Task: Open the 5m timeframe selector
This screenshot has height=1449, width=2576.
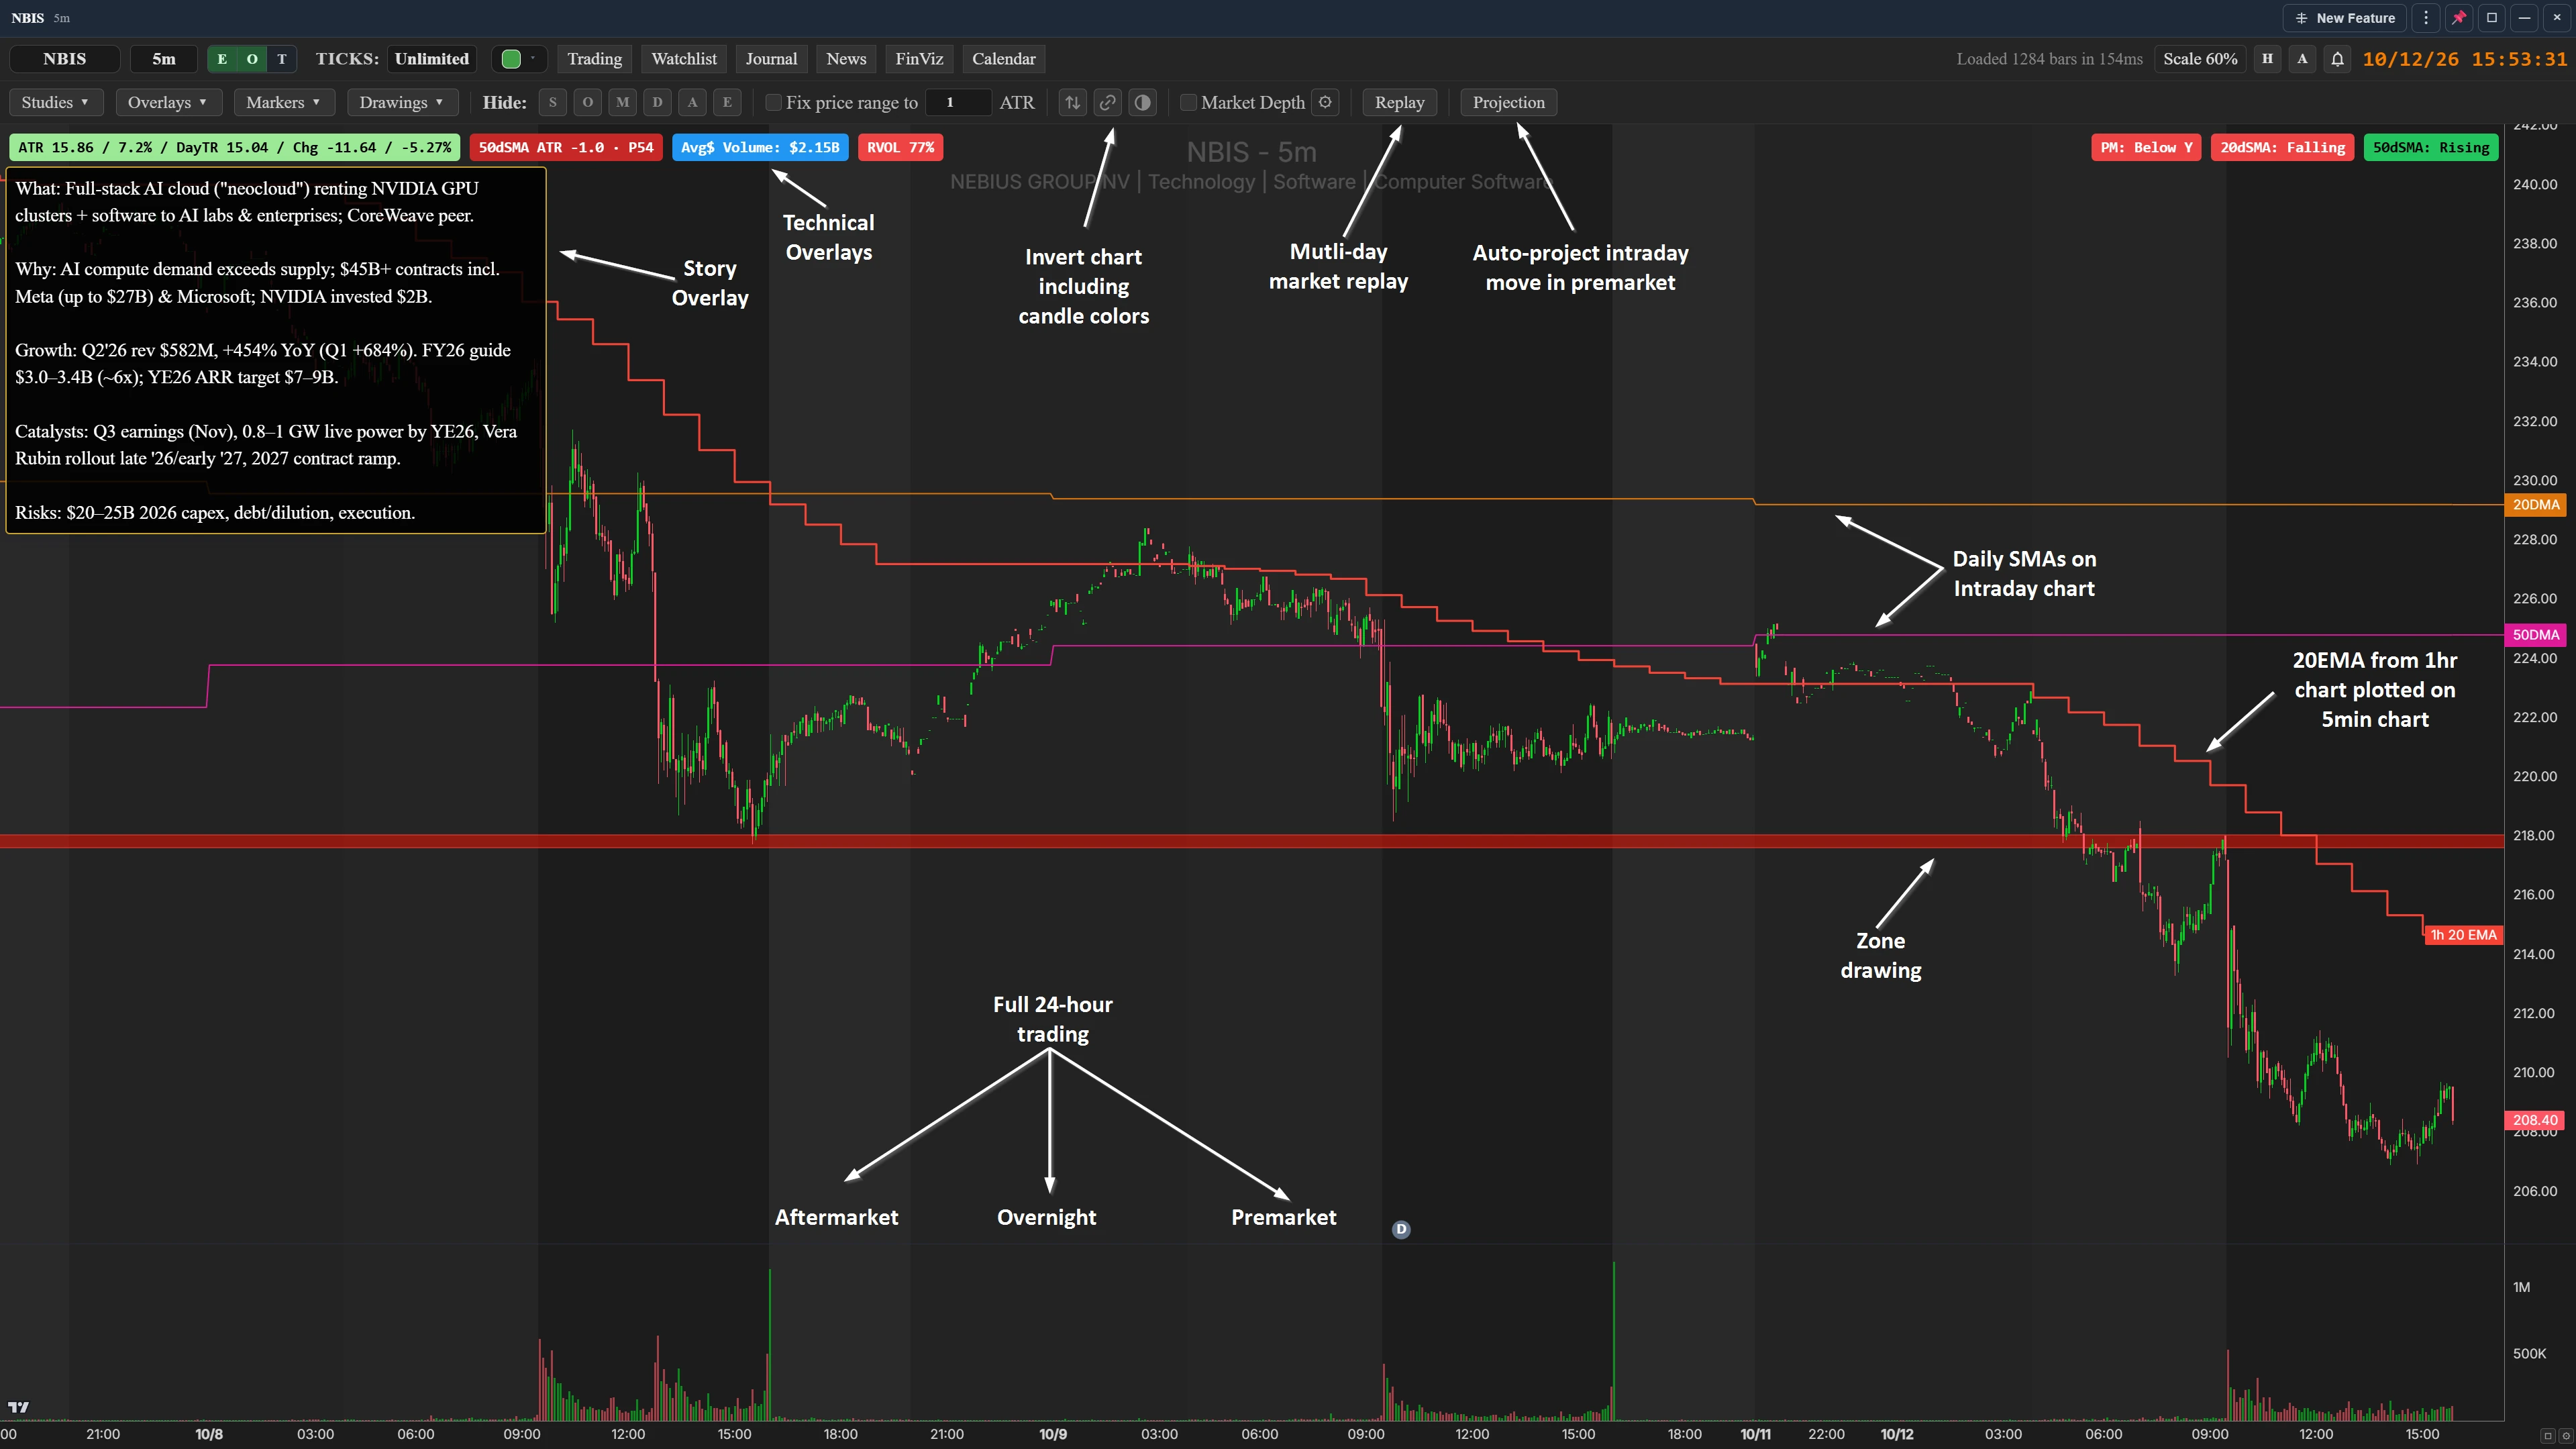Action: pyautogui.click(x=164, y=59)
